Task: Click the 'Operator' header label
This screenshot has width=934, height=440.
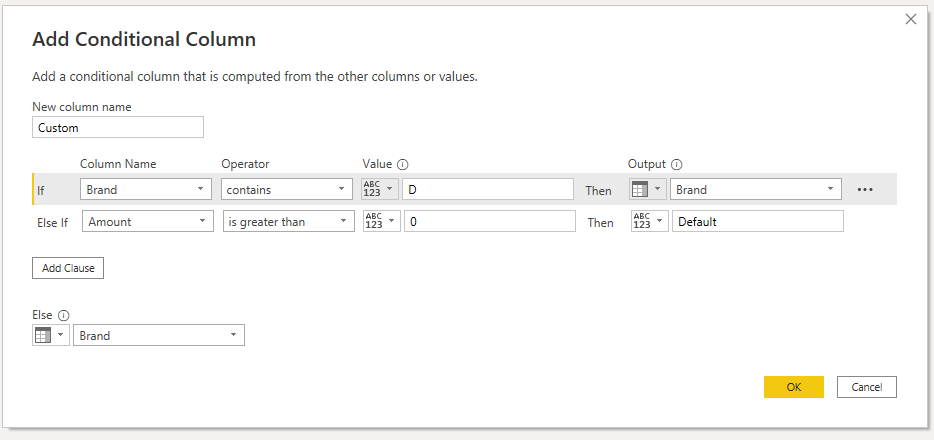Action: pos(245,164)
